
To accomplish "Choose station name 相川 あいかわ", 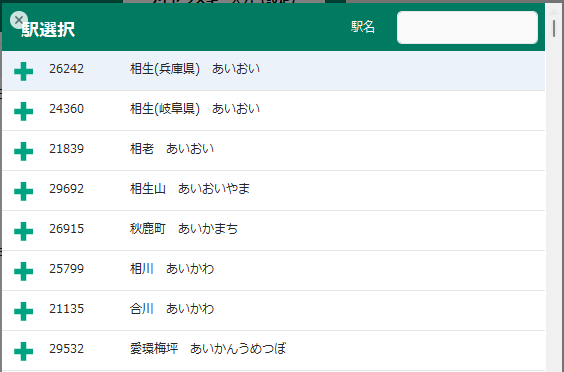I will (x=172, y=268).
